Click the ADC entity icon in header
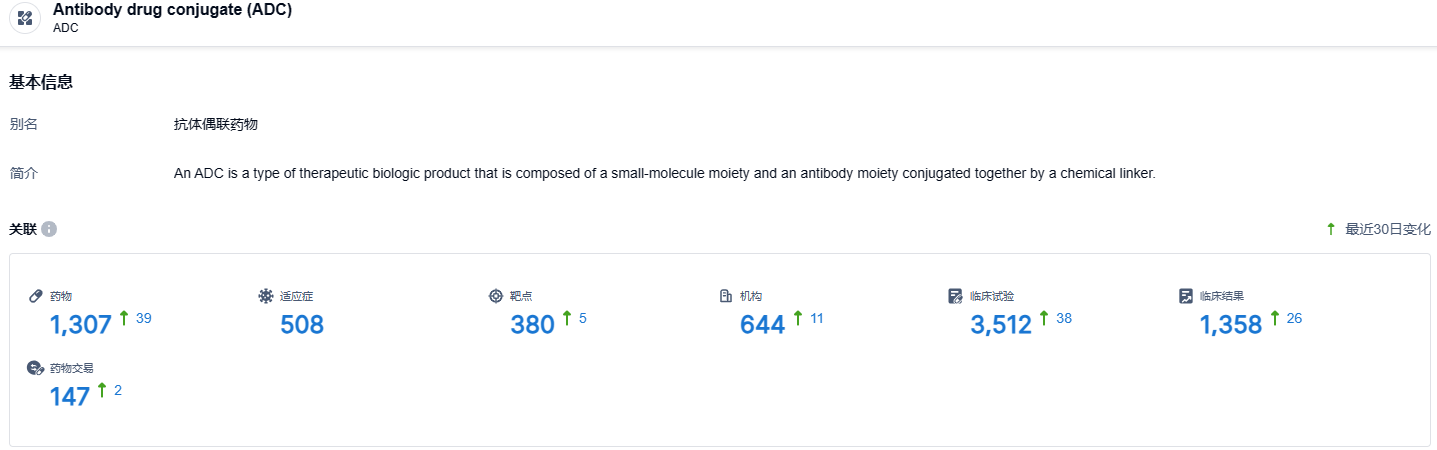Viewport: 1437px width, 450px height. pyautogui.click(x=25, y=19)
